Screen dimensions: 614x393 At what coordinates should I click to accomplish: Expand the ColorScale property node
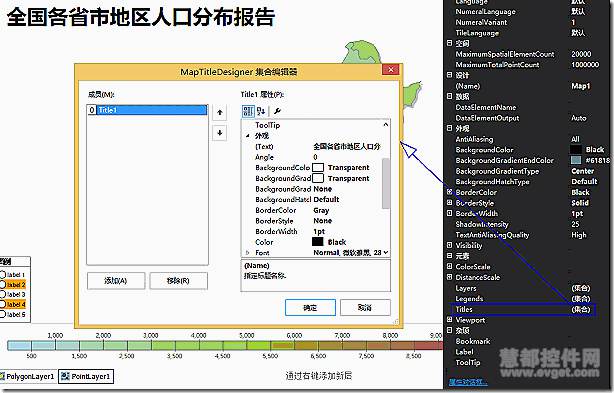click(x=450, y=266)
